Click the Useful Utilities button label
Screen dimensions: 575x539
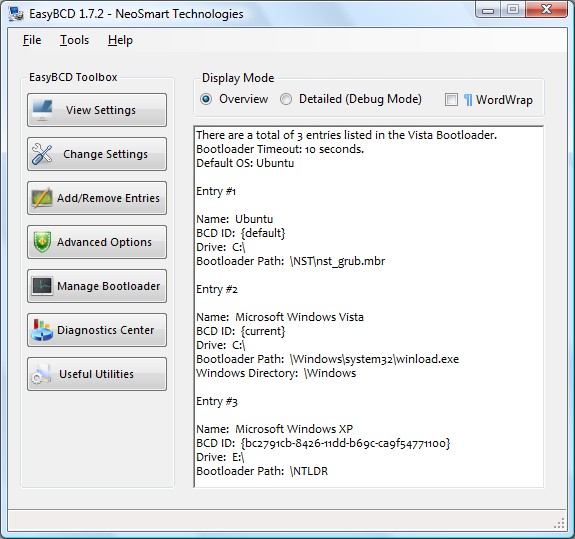(96, 374)
